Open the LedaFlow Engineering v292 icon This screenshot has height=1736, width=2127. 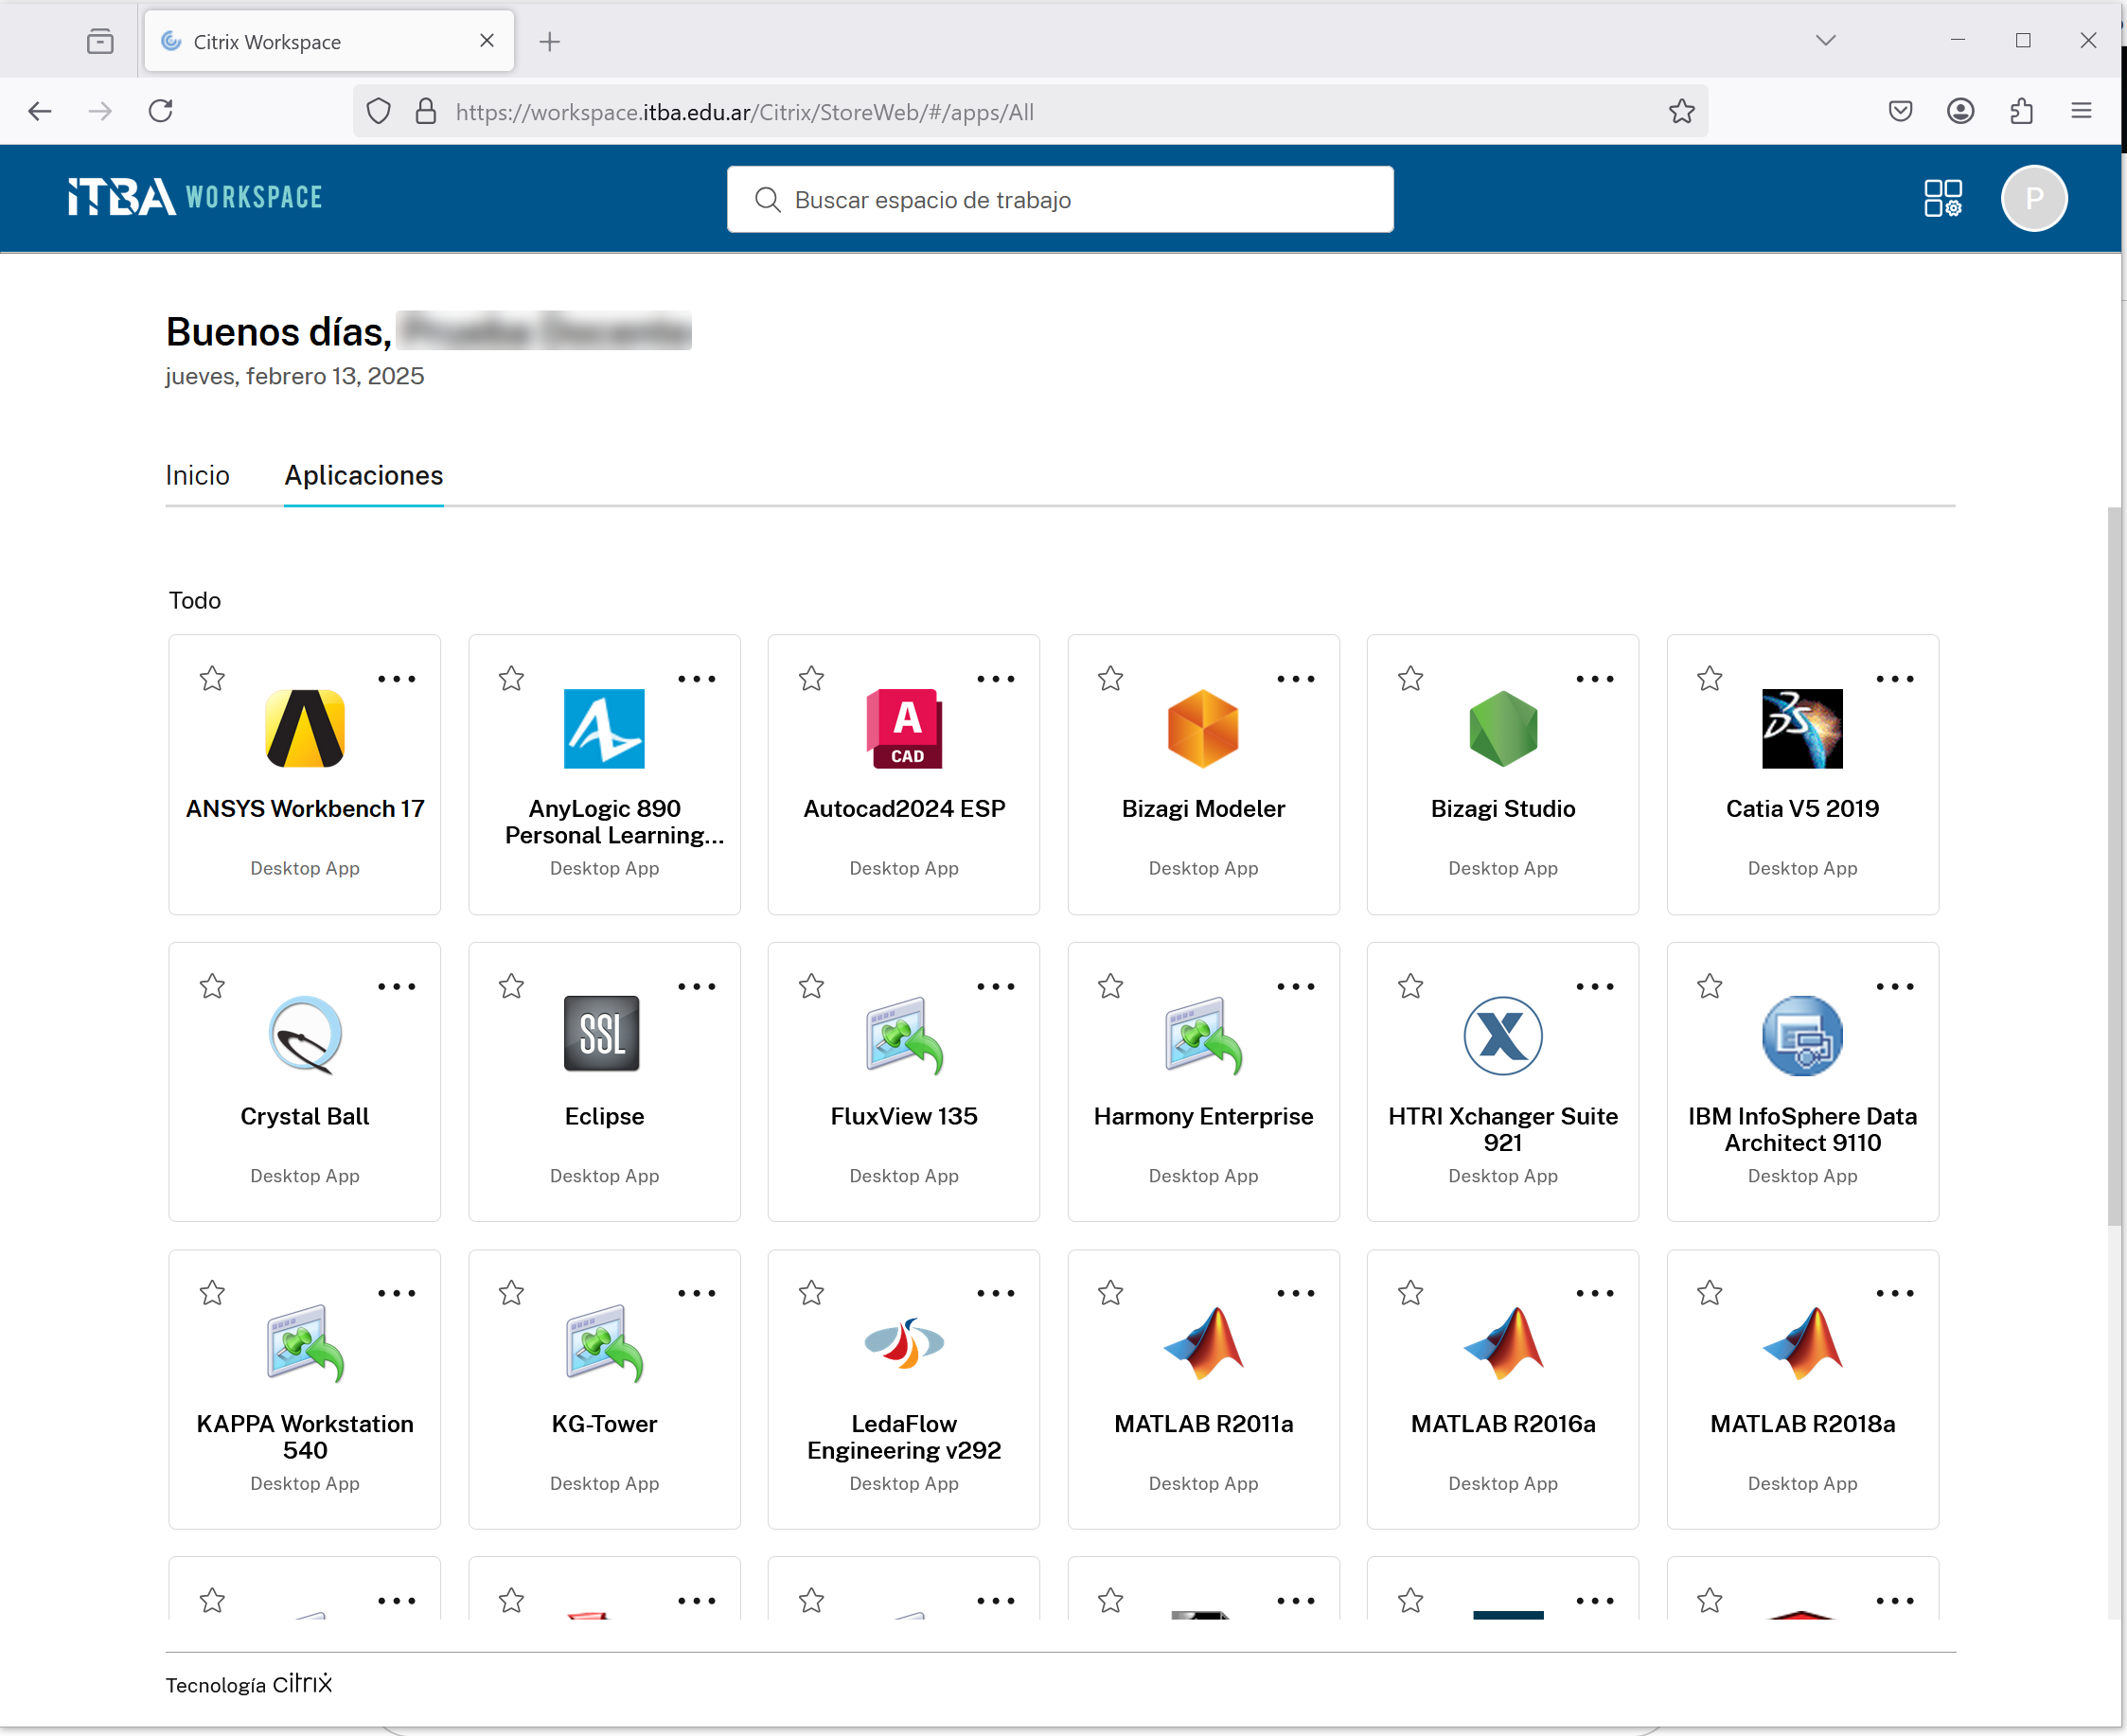point(903,1343)
